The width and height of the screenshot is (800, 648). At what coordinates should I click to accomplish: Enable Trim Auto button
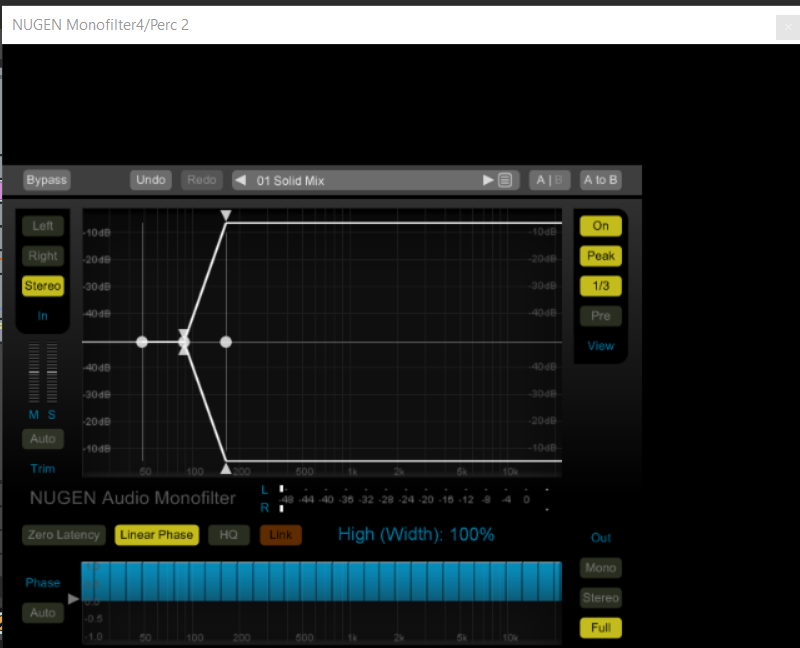(x=43, y=439)
